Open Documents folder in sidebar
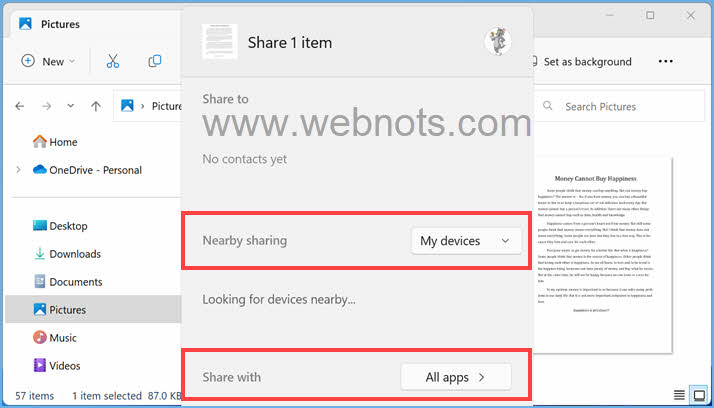Viewport: 714px width, 408px height. [75, 282]
